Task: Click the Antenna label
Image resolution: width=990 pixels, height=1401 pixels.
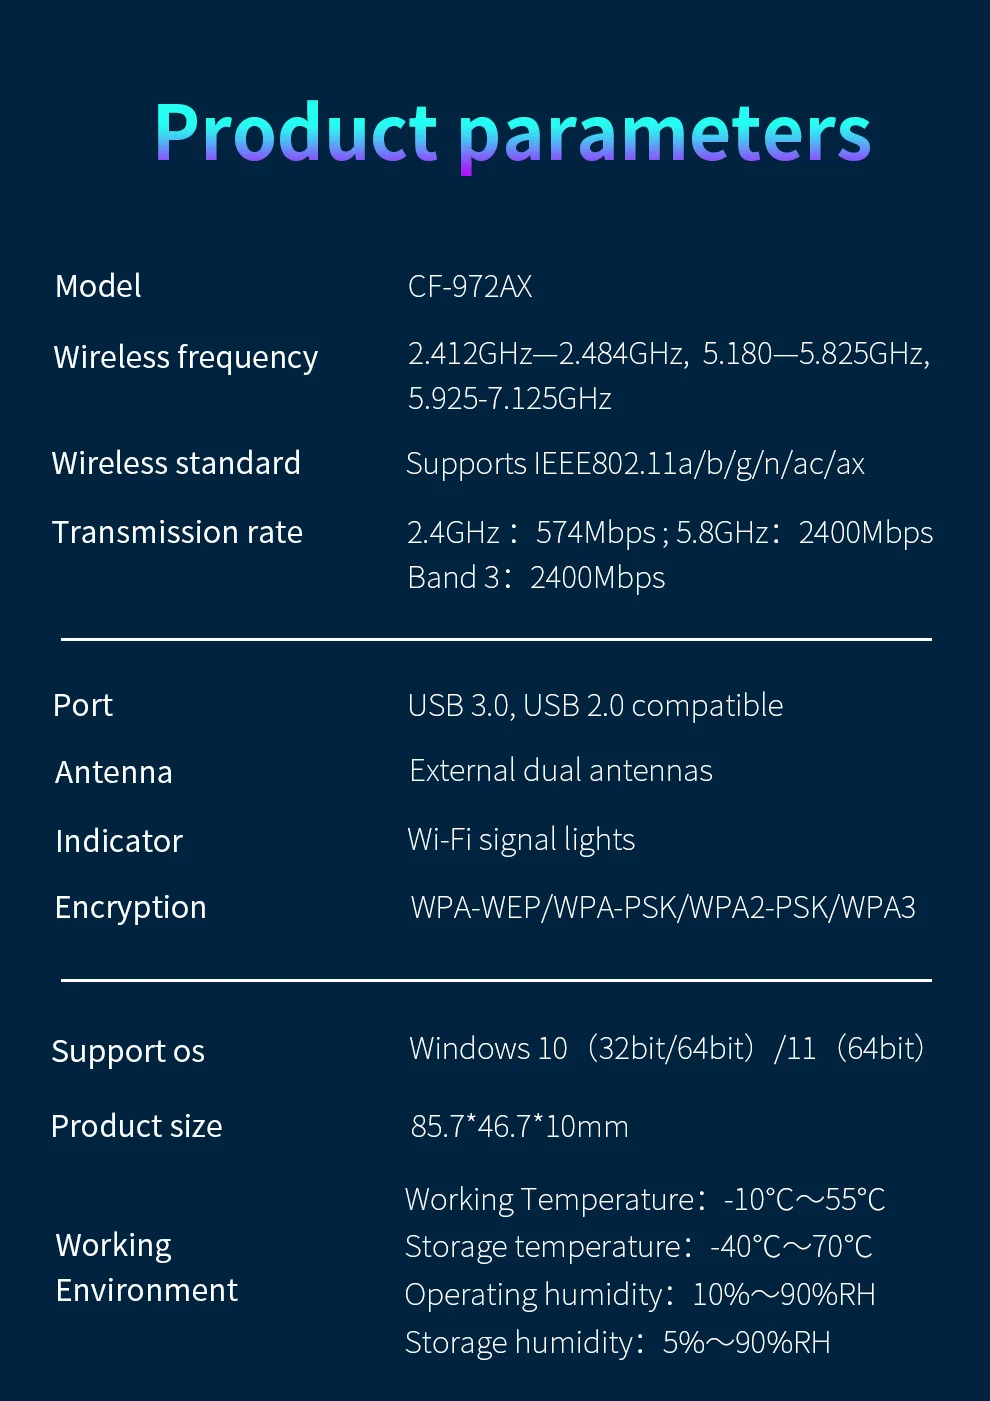Action: [114, 772]
